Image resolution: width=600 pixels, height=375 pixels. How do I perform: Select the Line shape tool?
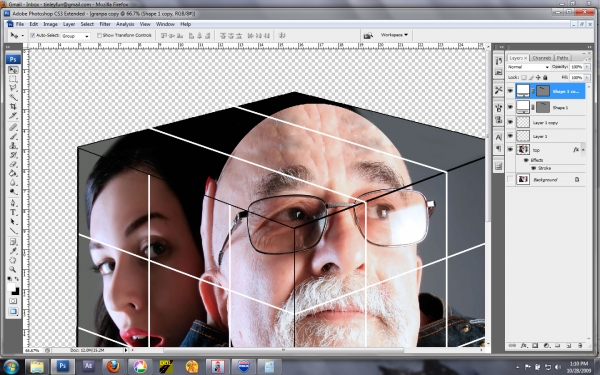[x=13, y=231]
